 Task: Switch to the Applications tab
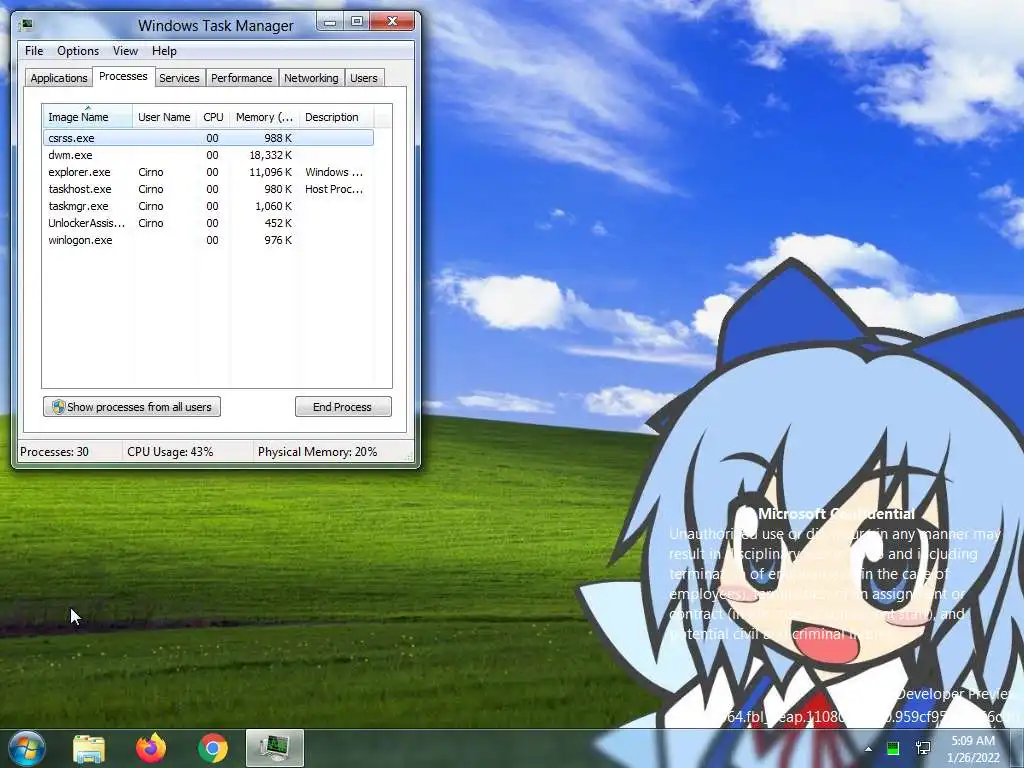59,78
